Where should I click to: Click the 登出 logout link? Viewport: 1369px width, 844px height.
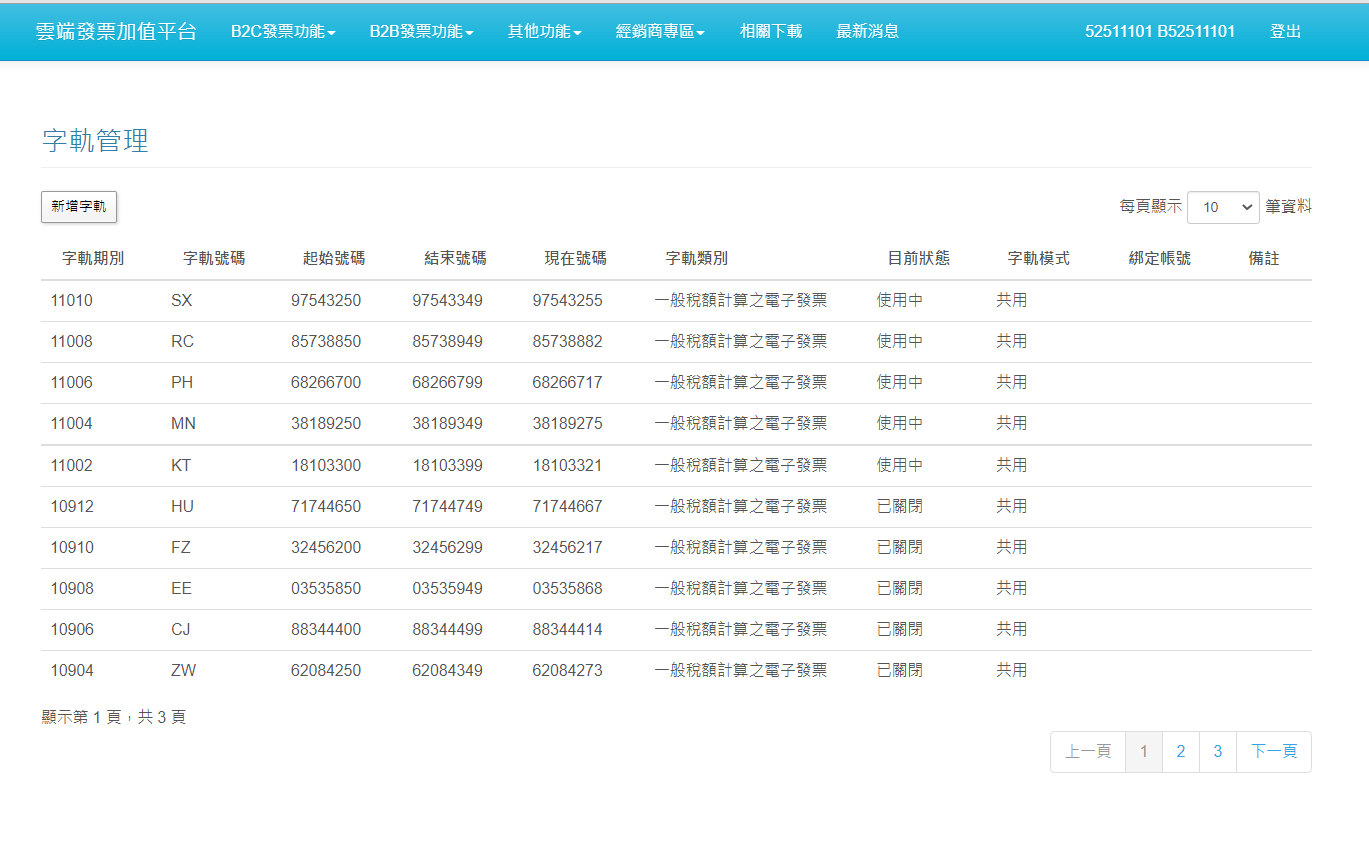[x=1285, y=31]
